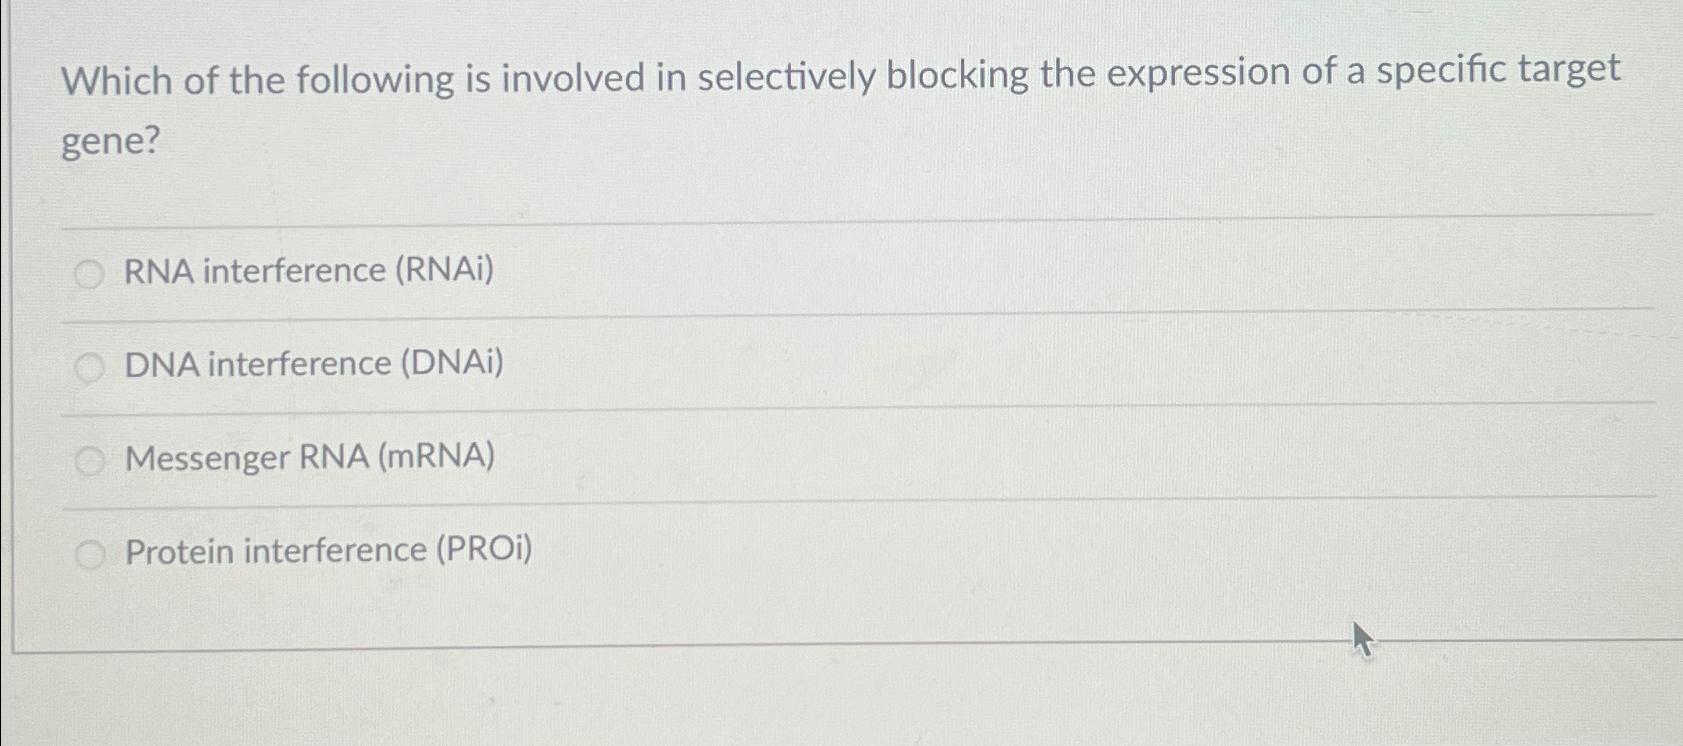This screenshot has width=1683, height=746.
Task: Click the Messenger RNA (mRNA) answer text
Action: pyautogui.click(x=310, y=458)
